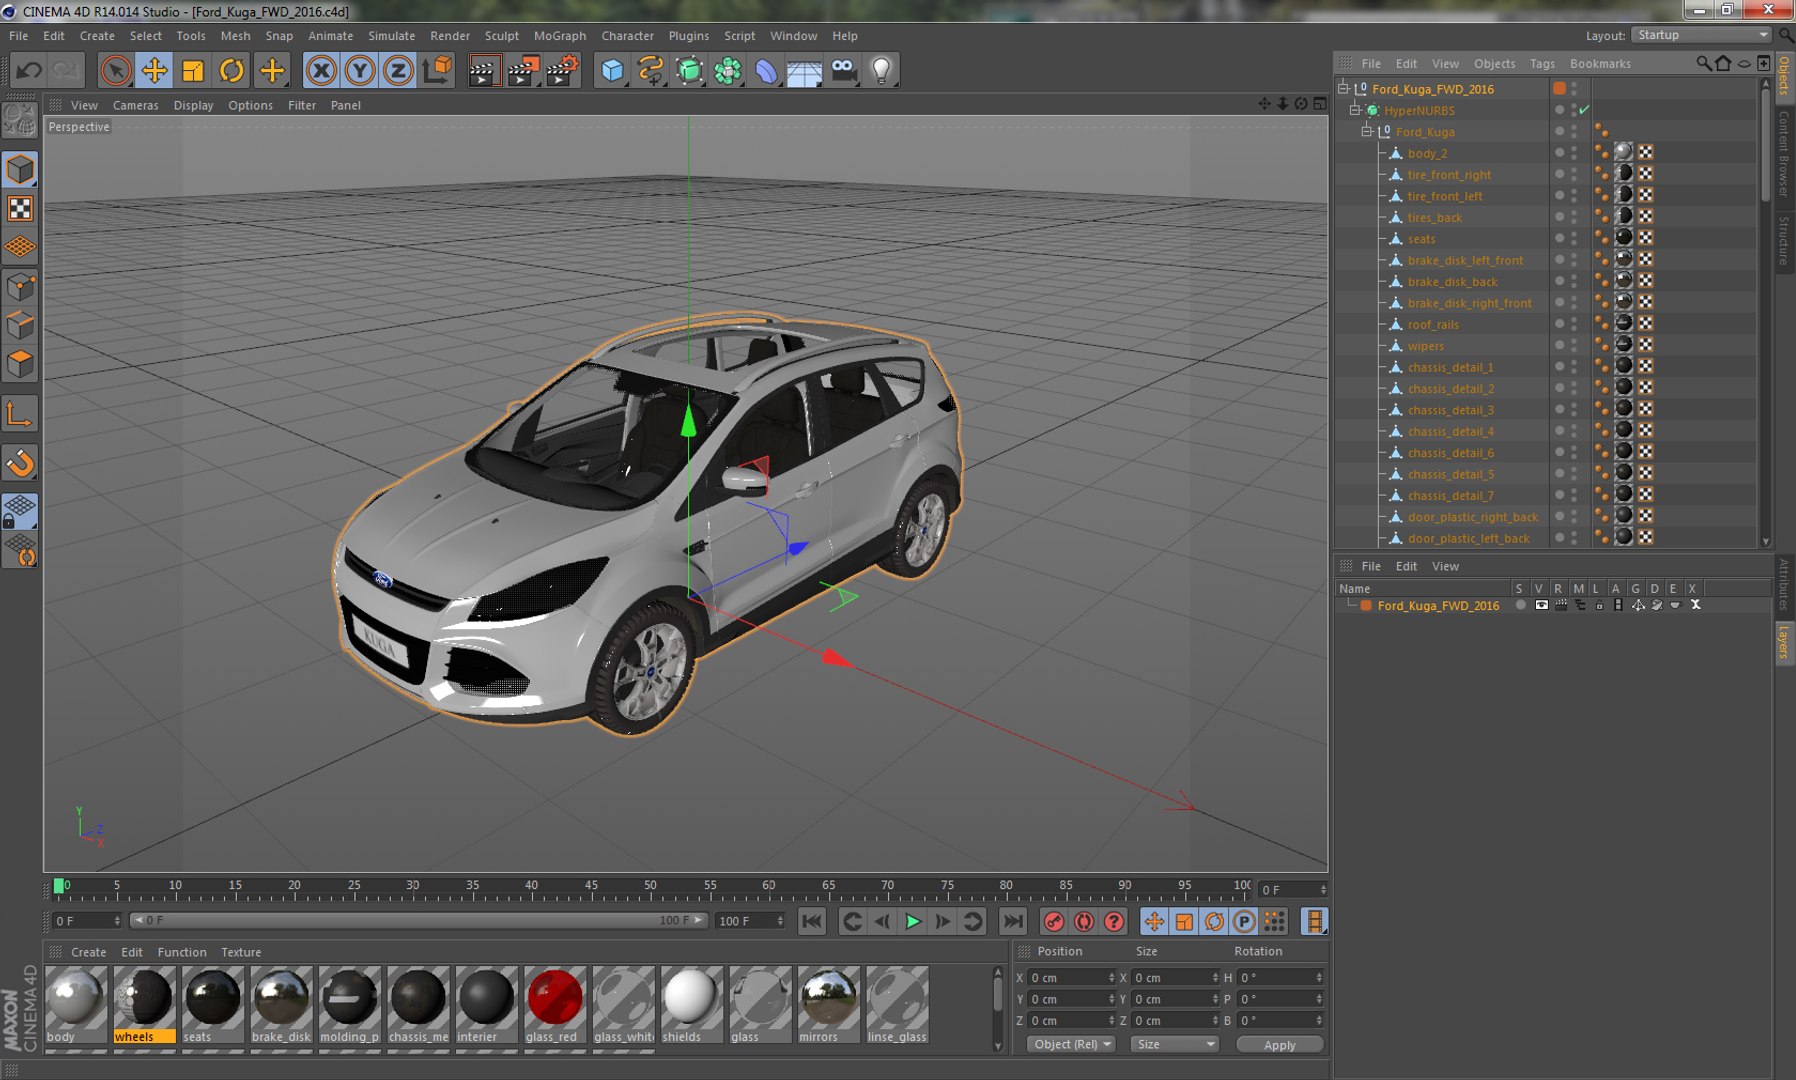Screen dimensions: 1796x1080
Task: Enable snapping magnet icon
Action: [x=20, y=463]
